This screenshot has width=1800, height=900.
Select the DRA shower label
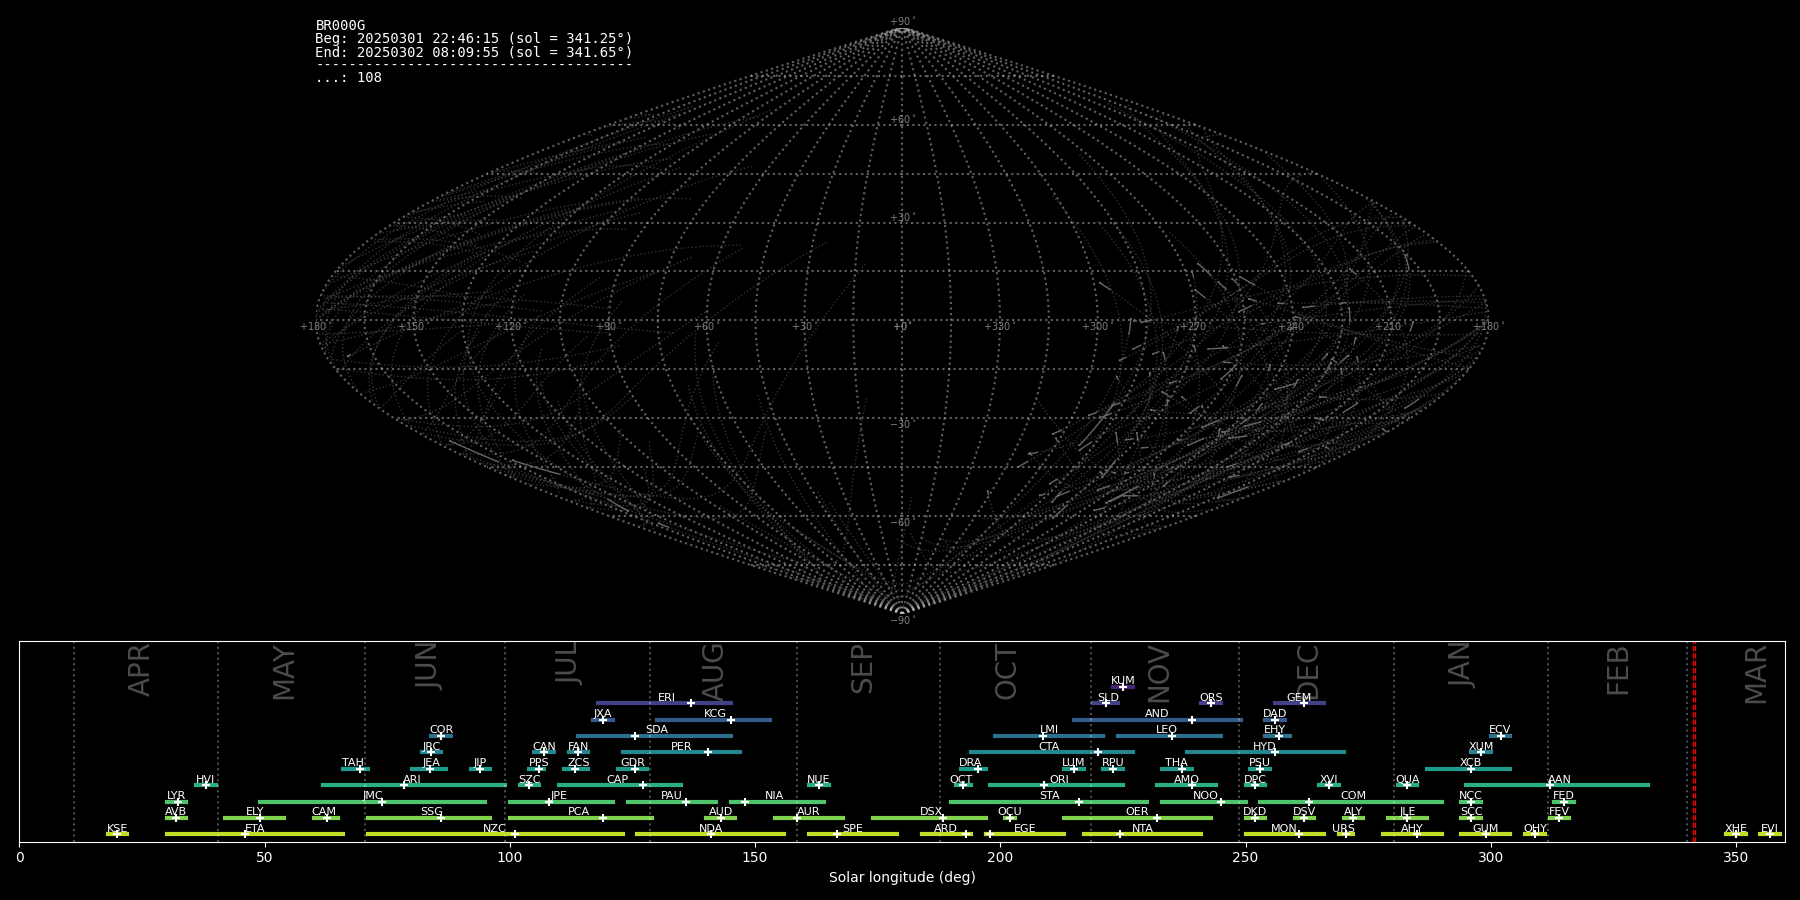coord(970,763)
